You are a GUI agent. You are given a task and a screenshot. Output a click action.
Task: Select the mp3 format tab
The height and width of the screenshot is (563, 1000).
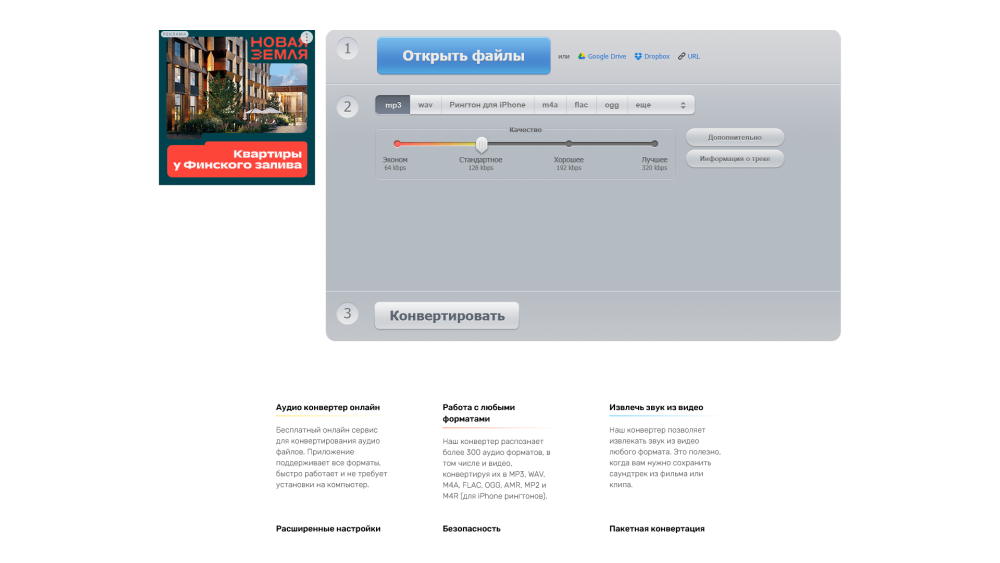[x=393, y=105]
